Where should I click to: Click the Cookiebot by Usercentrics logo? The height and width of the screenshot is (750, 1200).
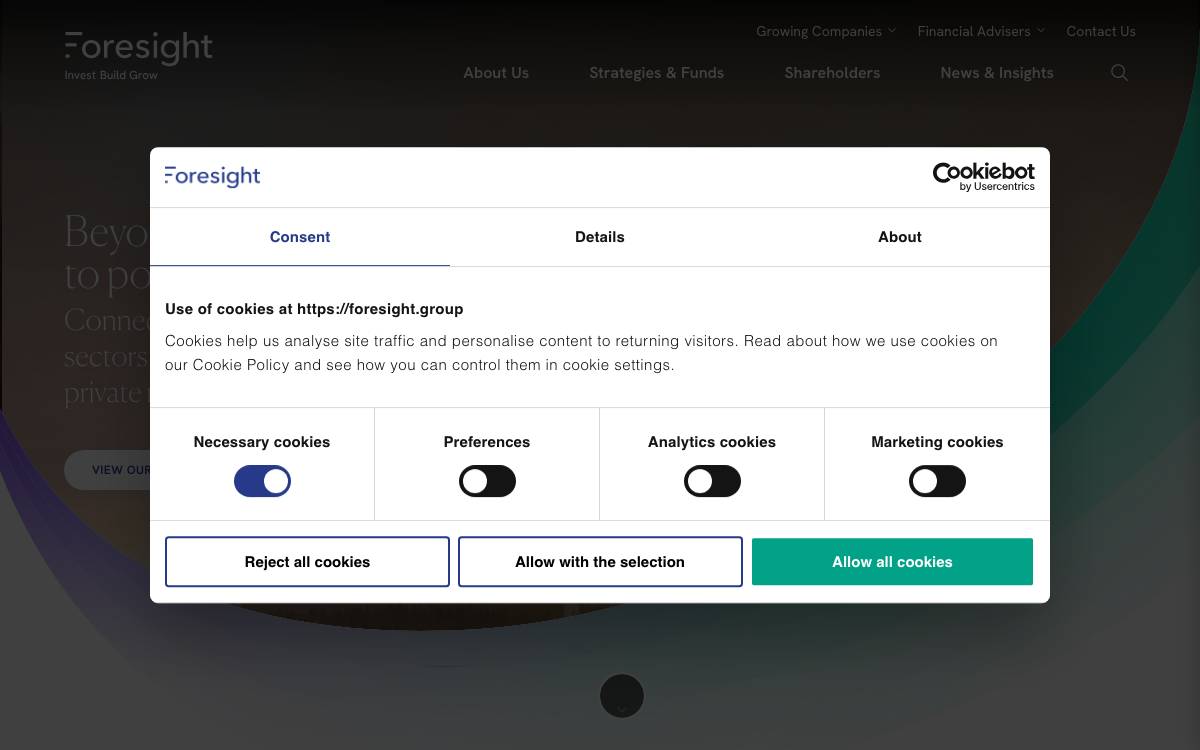983,177
